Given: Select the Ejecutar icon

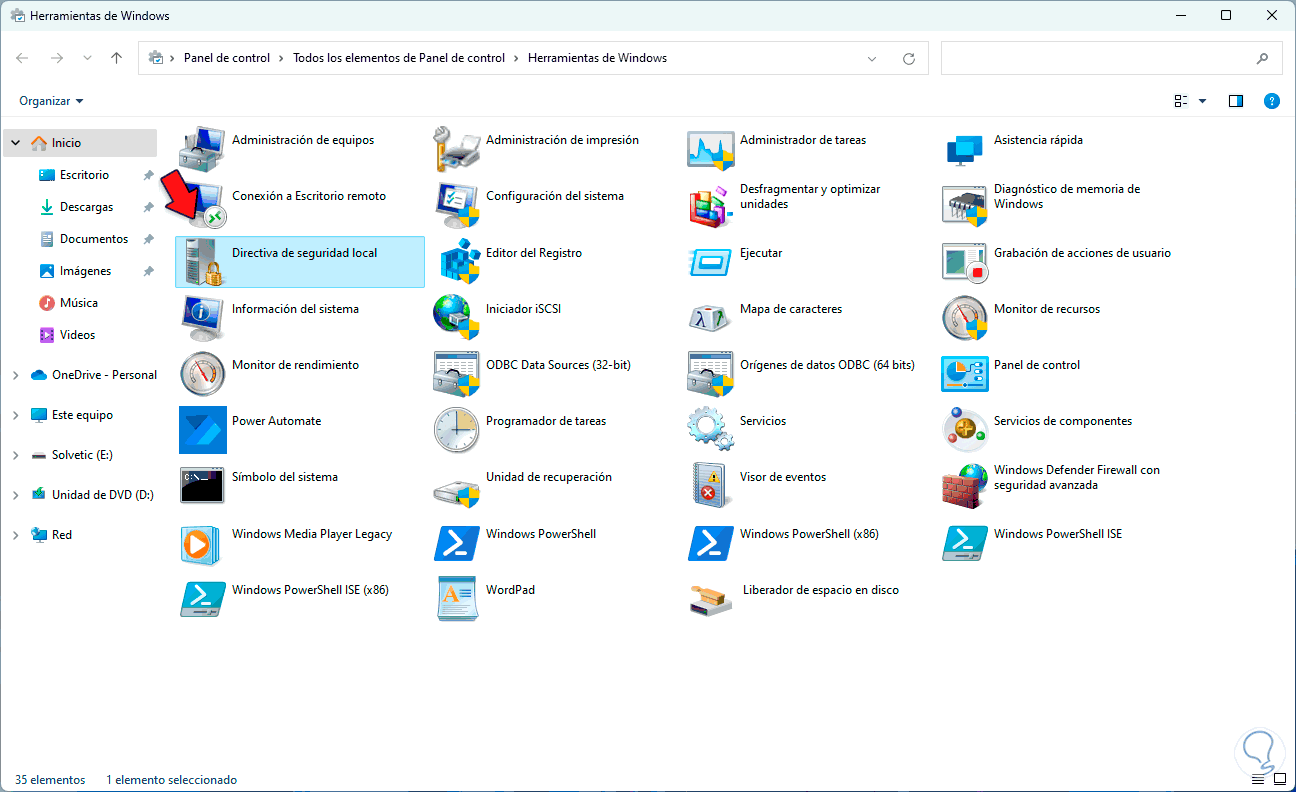Looking at the screenshot, I should coord(711,262).
